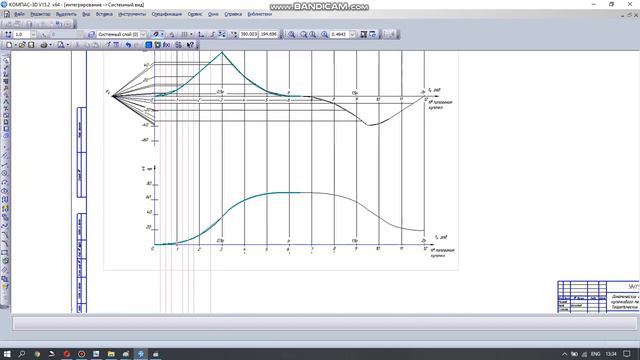The width and height of the screenshot is (640, 360).
Task: Expand the Print dropdown arrow
Action: (x=50, y=45)
